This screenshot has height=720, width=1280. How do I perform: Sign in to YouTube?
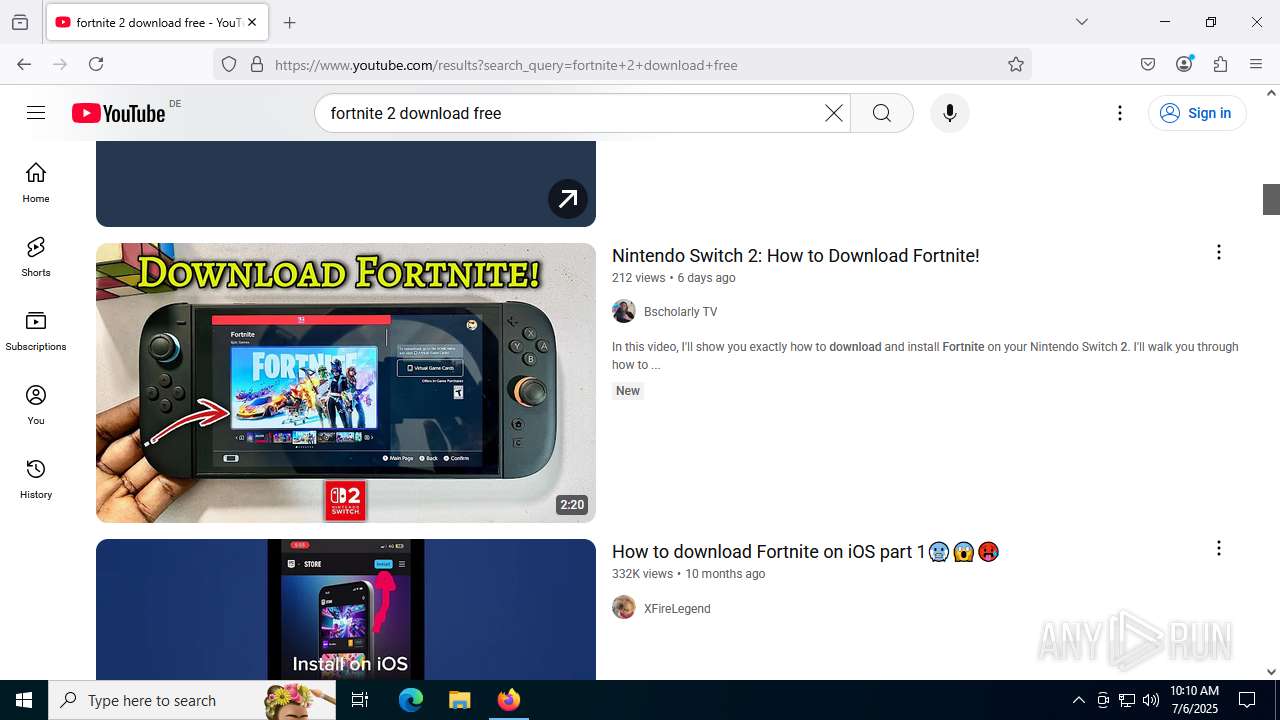point(1197,113)
